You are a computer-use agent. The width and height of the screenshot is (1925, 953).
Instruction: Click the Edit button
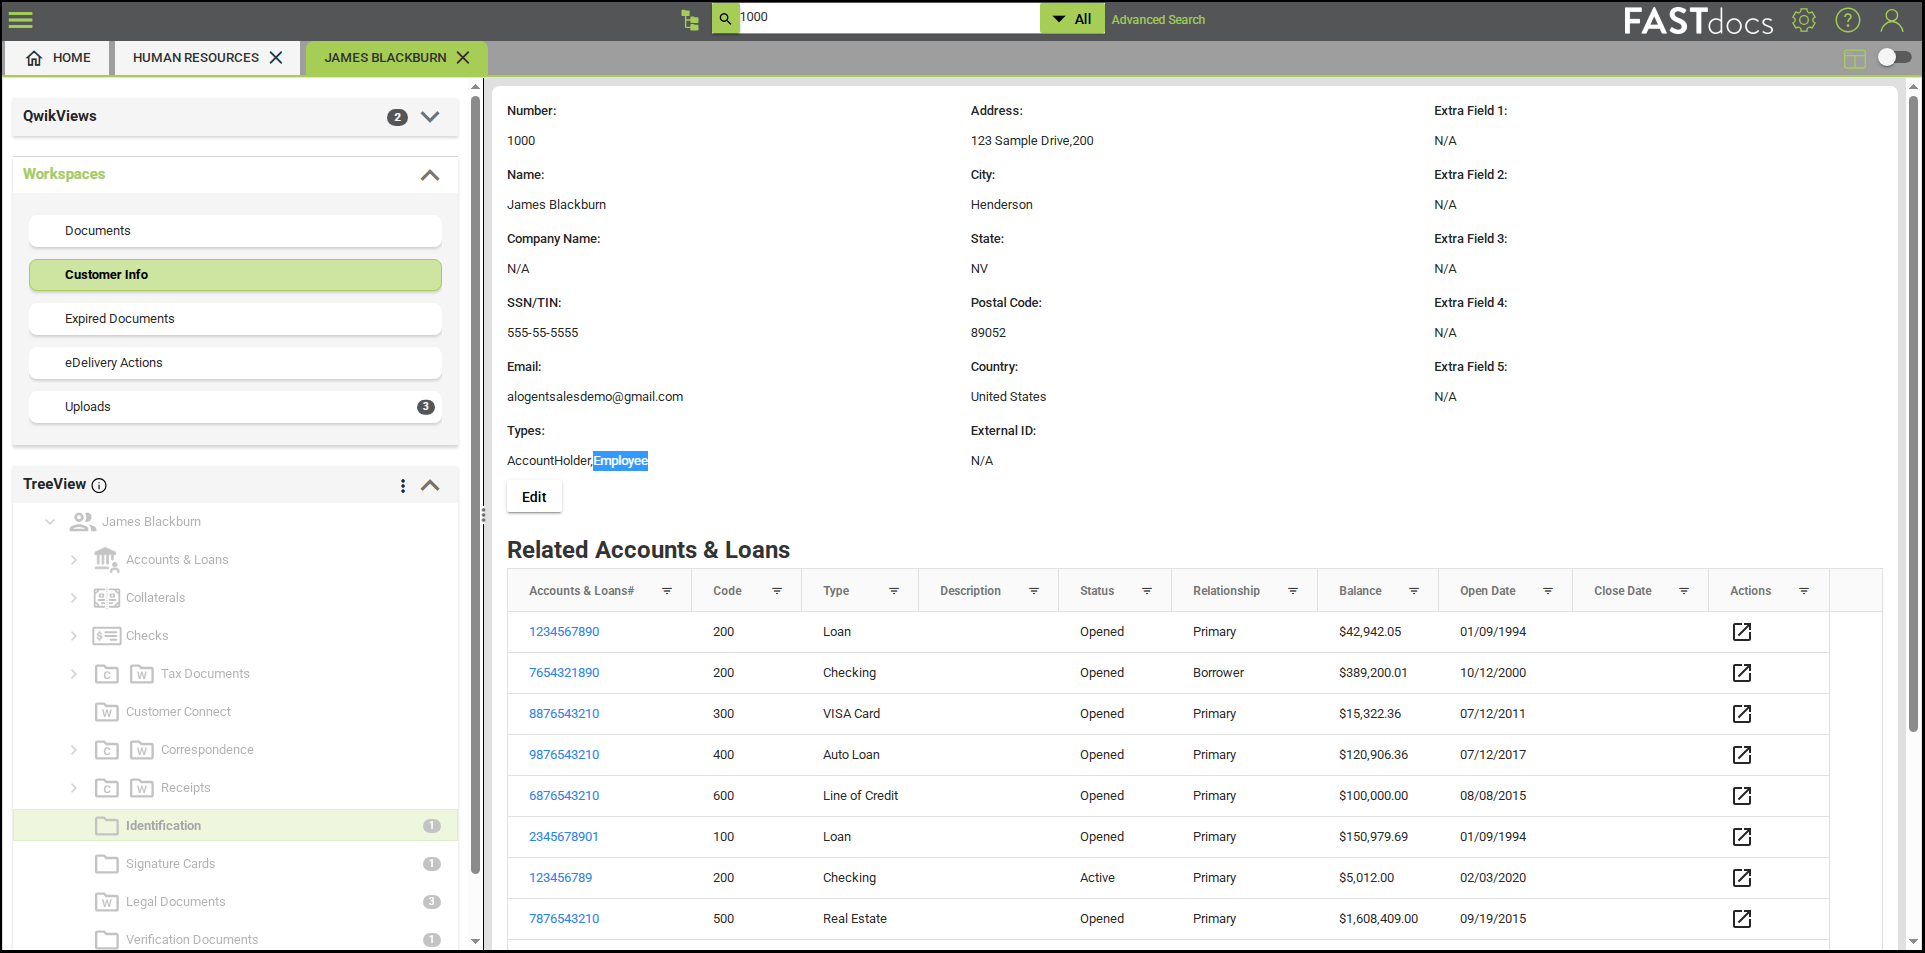pyautogui.click(x=534, y=497)
